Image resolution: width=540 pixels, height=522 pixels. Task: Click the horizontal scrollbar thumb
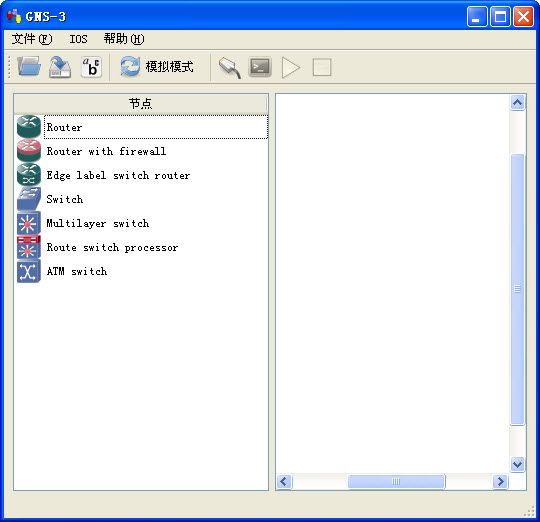[396, 481]
